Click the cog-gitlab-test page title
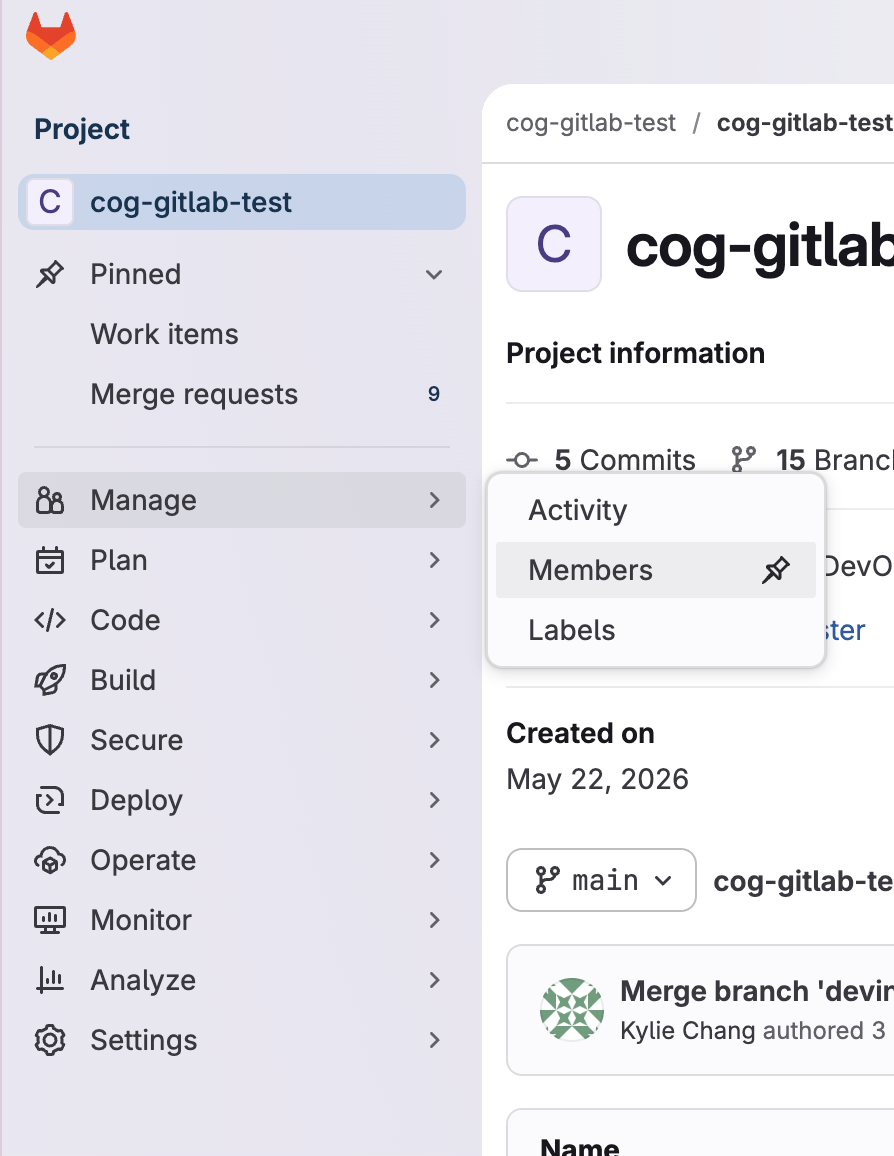Screen dimensions: 894x1156 point(760,246)
